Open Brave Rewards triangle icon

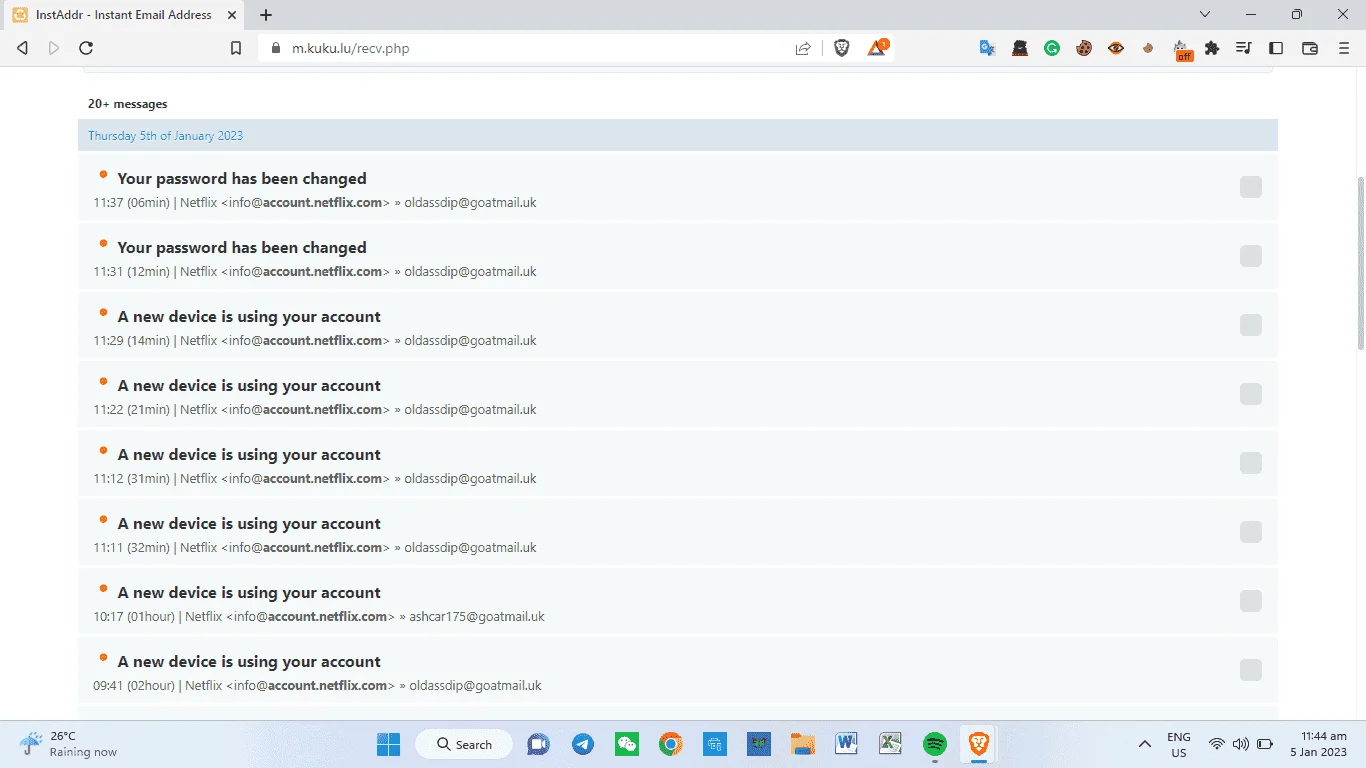(877, 48)
